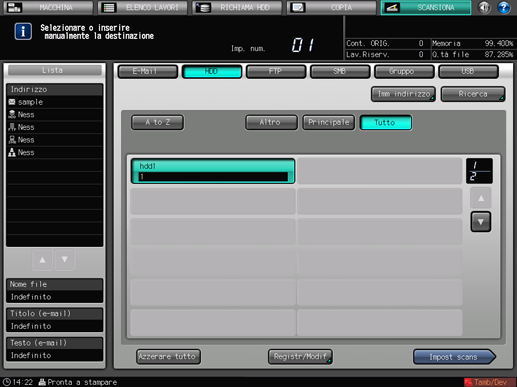The width and height of the screenshot is (517, 387).
Task: Click the Imp. num. 01 display
Action: [x=303, y=45]
